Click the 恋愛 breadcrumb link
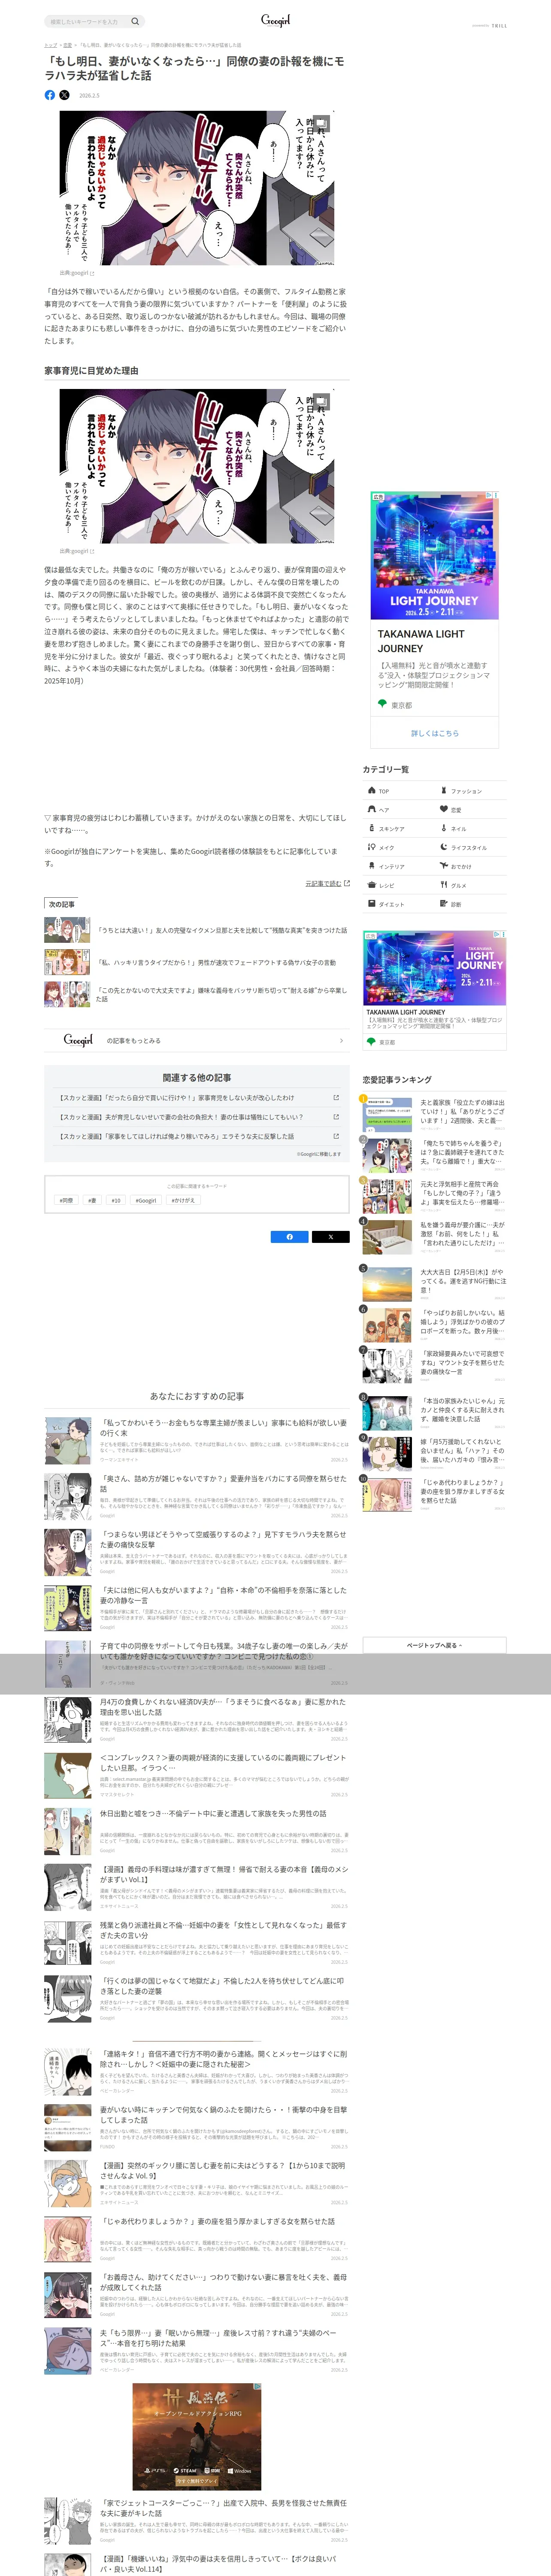This screenshot has width=551, height=2576. [67, 45]
